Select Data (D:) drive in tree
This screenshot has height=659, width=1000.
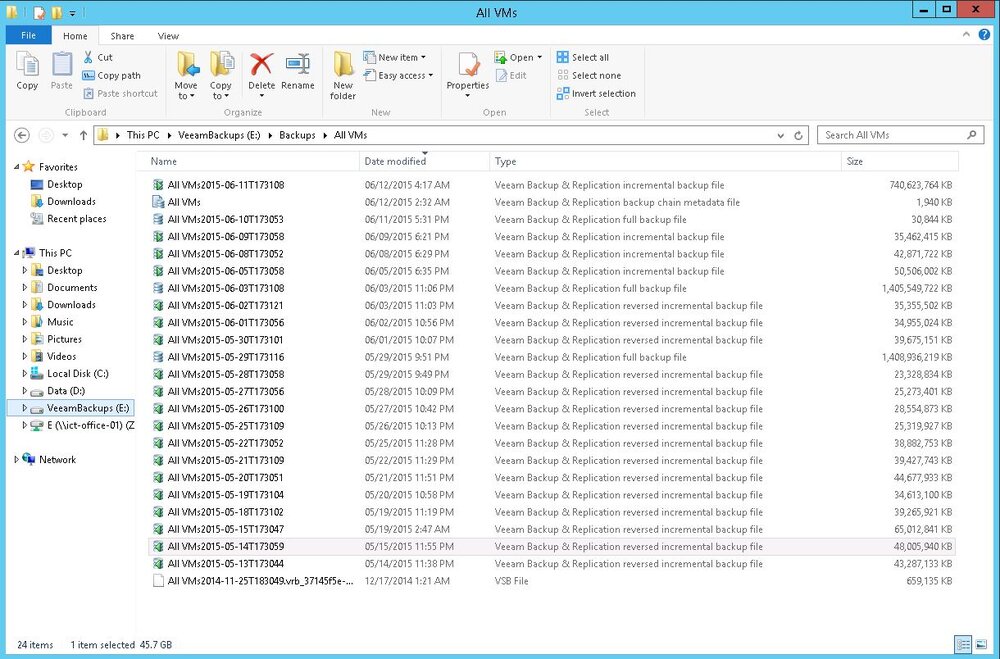coord(66,391)
